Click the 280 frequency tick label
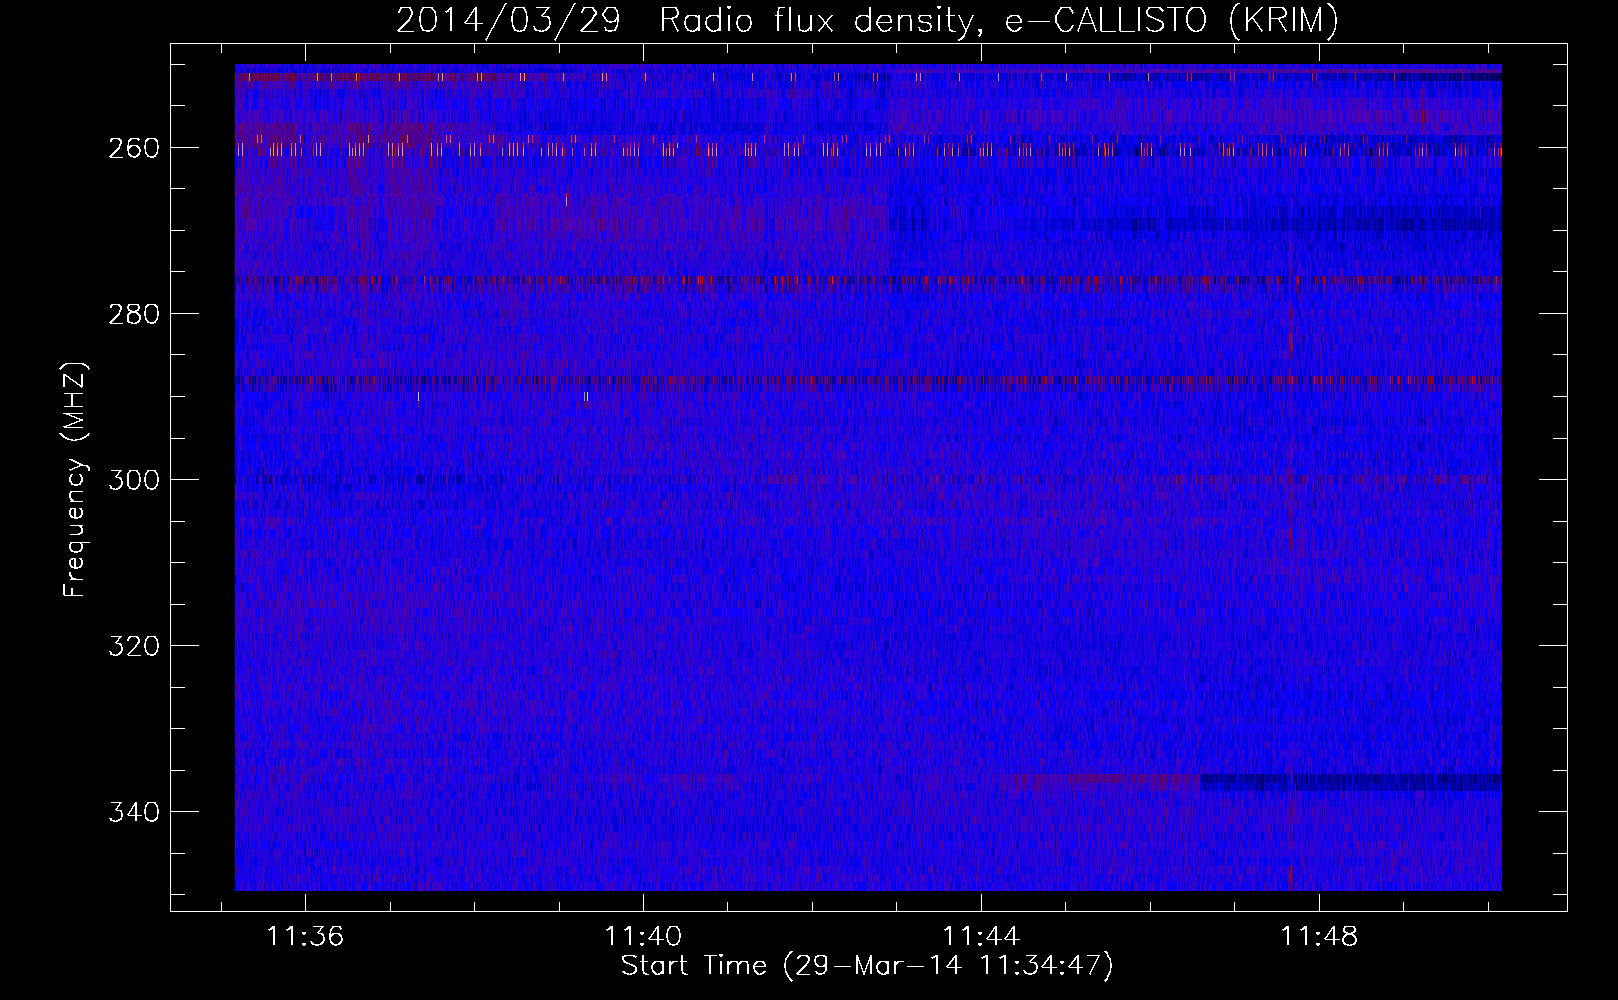The height and width of the screenshot is (1000, 1618). 134,314
